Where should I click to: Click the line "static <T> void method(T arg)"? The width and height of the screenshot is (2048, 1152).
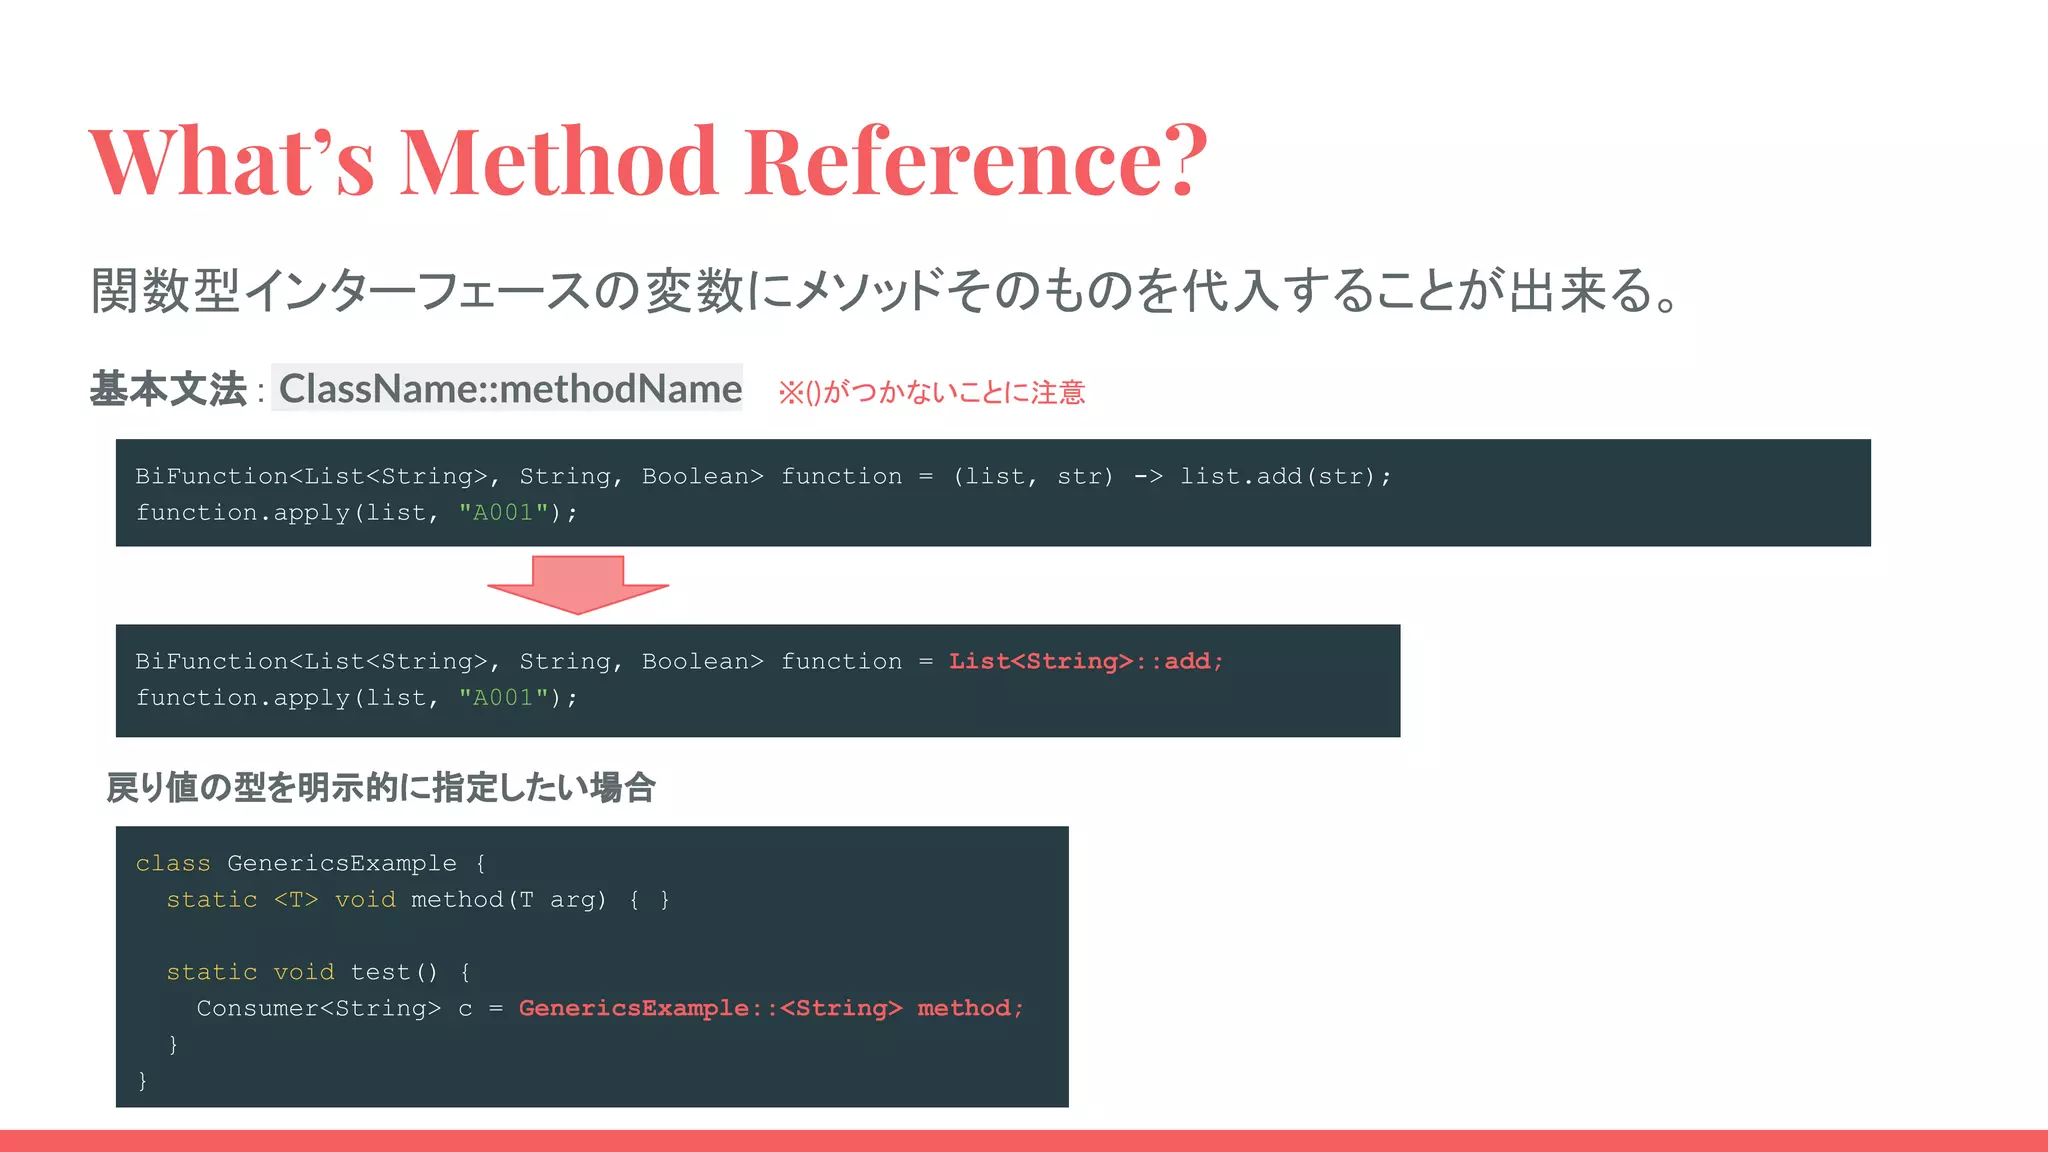[x=418, y=899]
